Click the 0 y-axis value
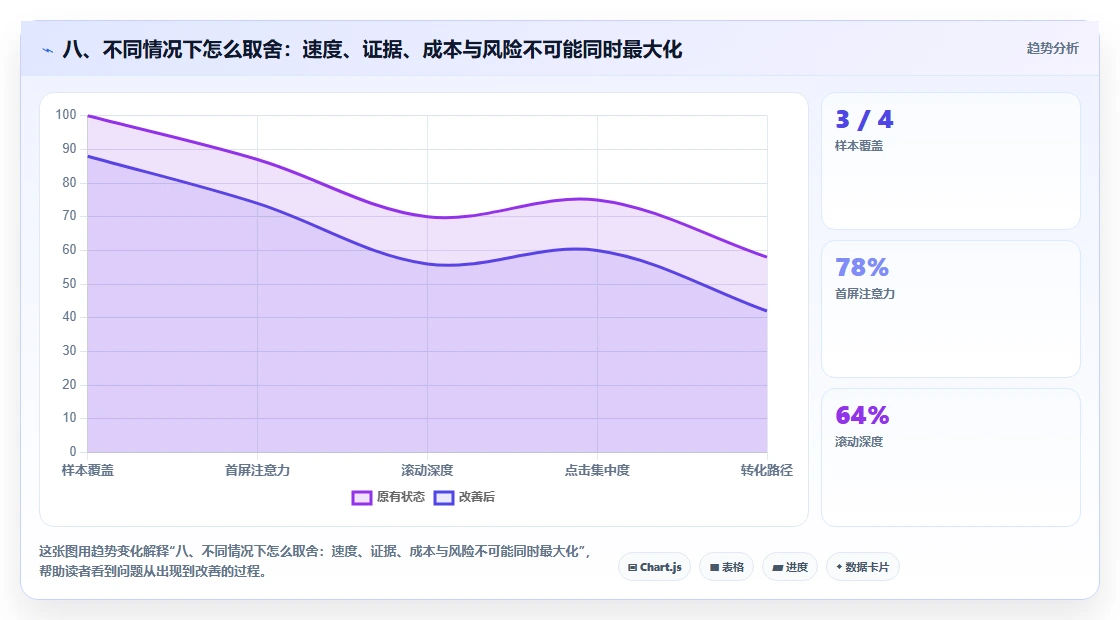 coord(73,451)
